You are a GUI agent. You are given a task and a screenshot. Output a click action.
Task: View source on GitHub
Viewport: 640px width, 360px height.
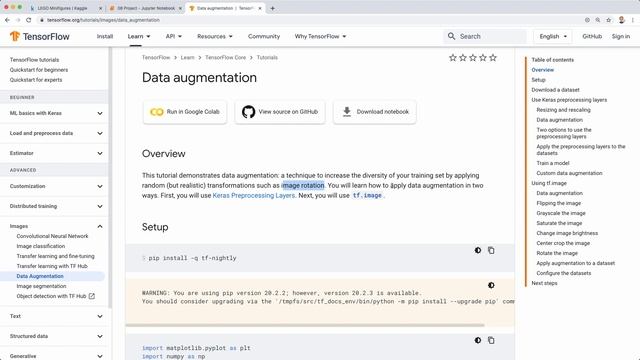280,112
